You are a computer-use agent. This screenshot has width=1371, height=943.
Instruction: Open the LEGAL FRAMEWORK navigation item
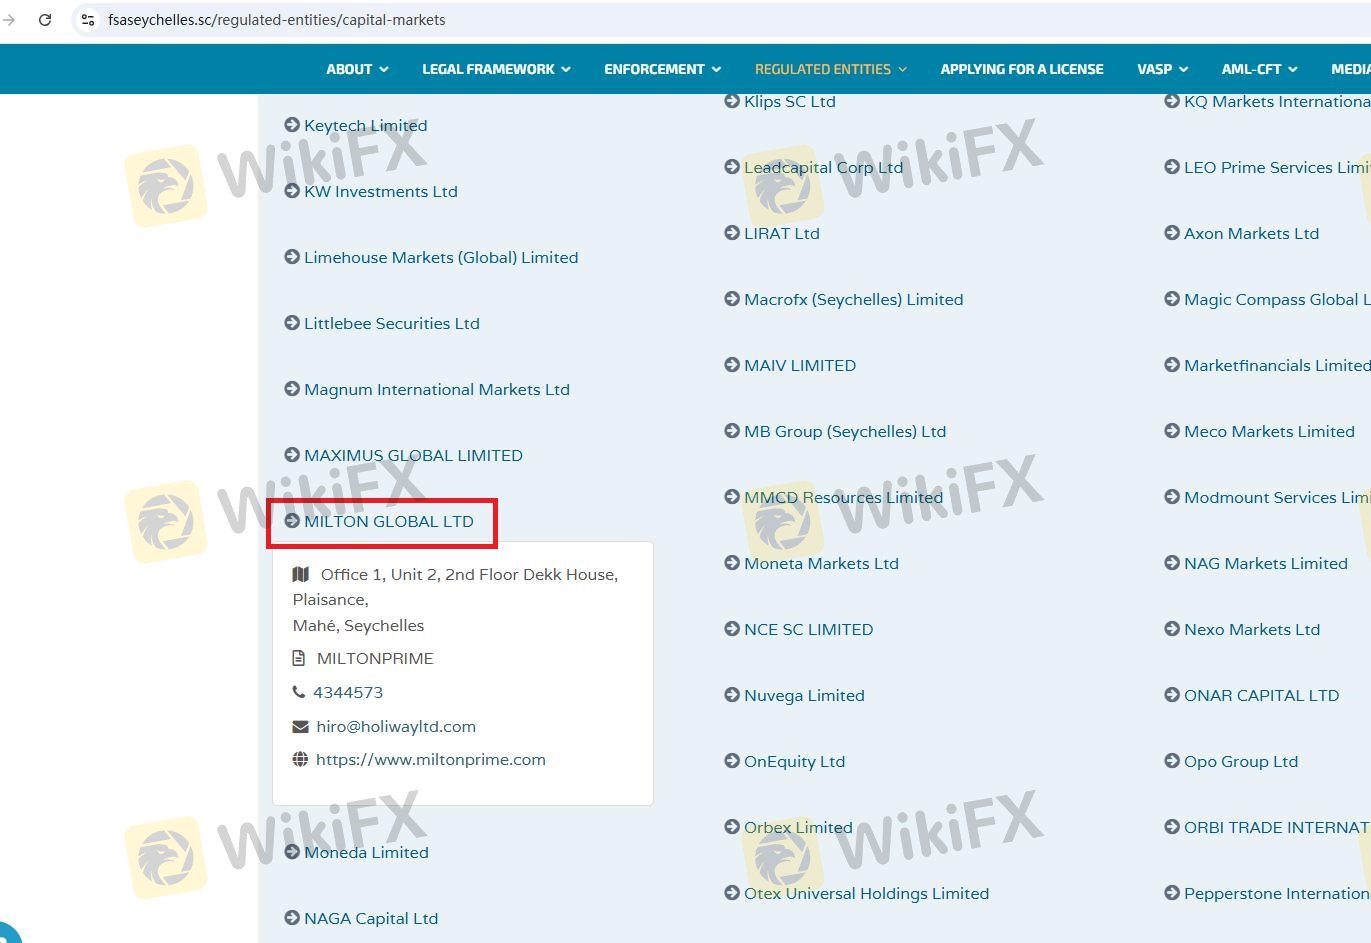pos(488,69)
